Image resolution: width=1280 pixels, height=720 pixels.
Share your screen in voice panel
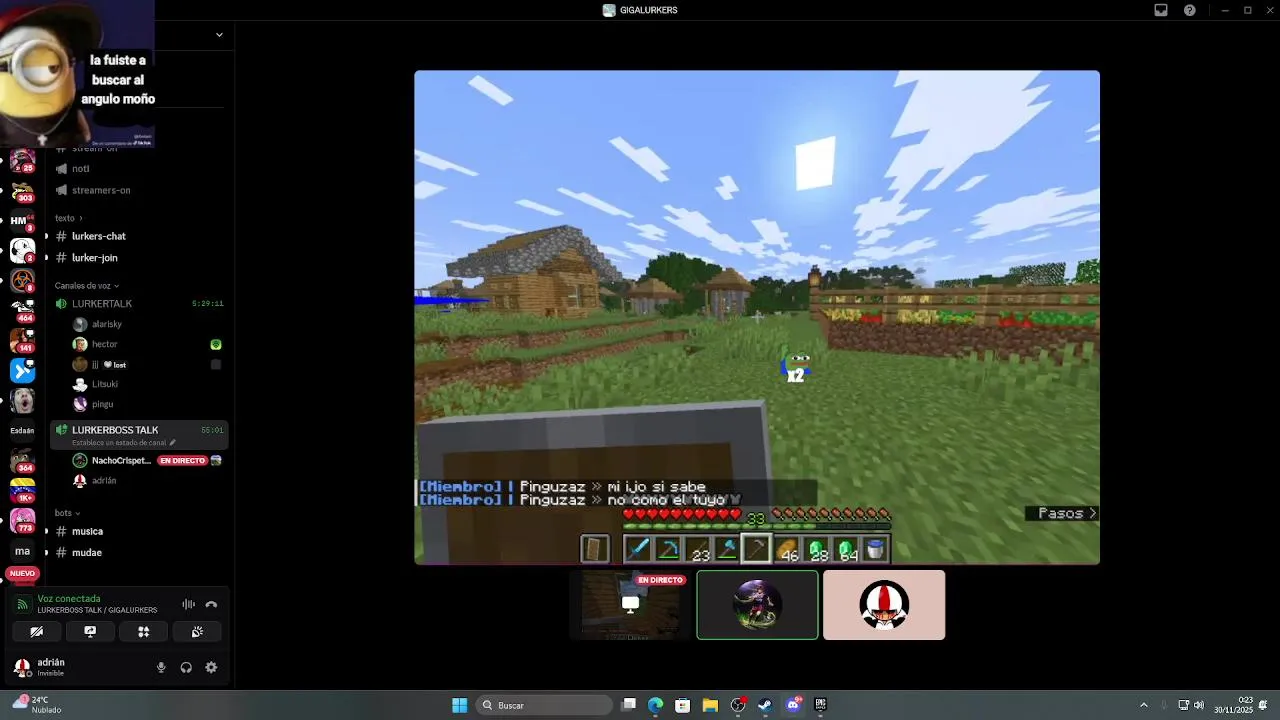(x=90, y=631)
